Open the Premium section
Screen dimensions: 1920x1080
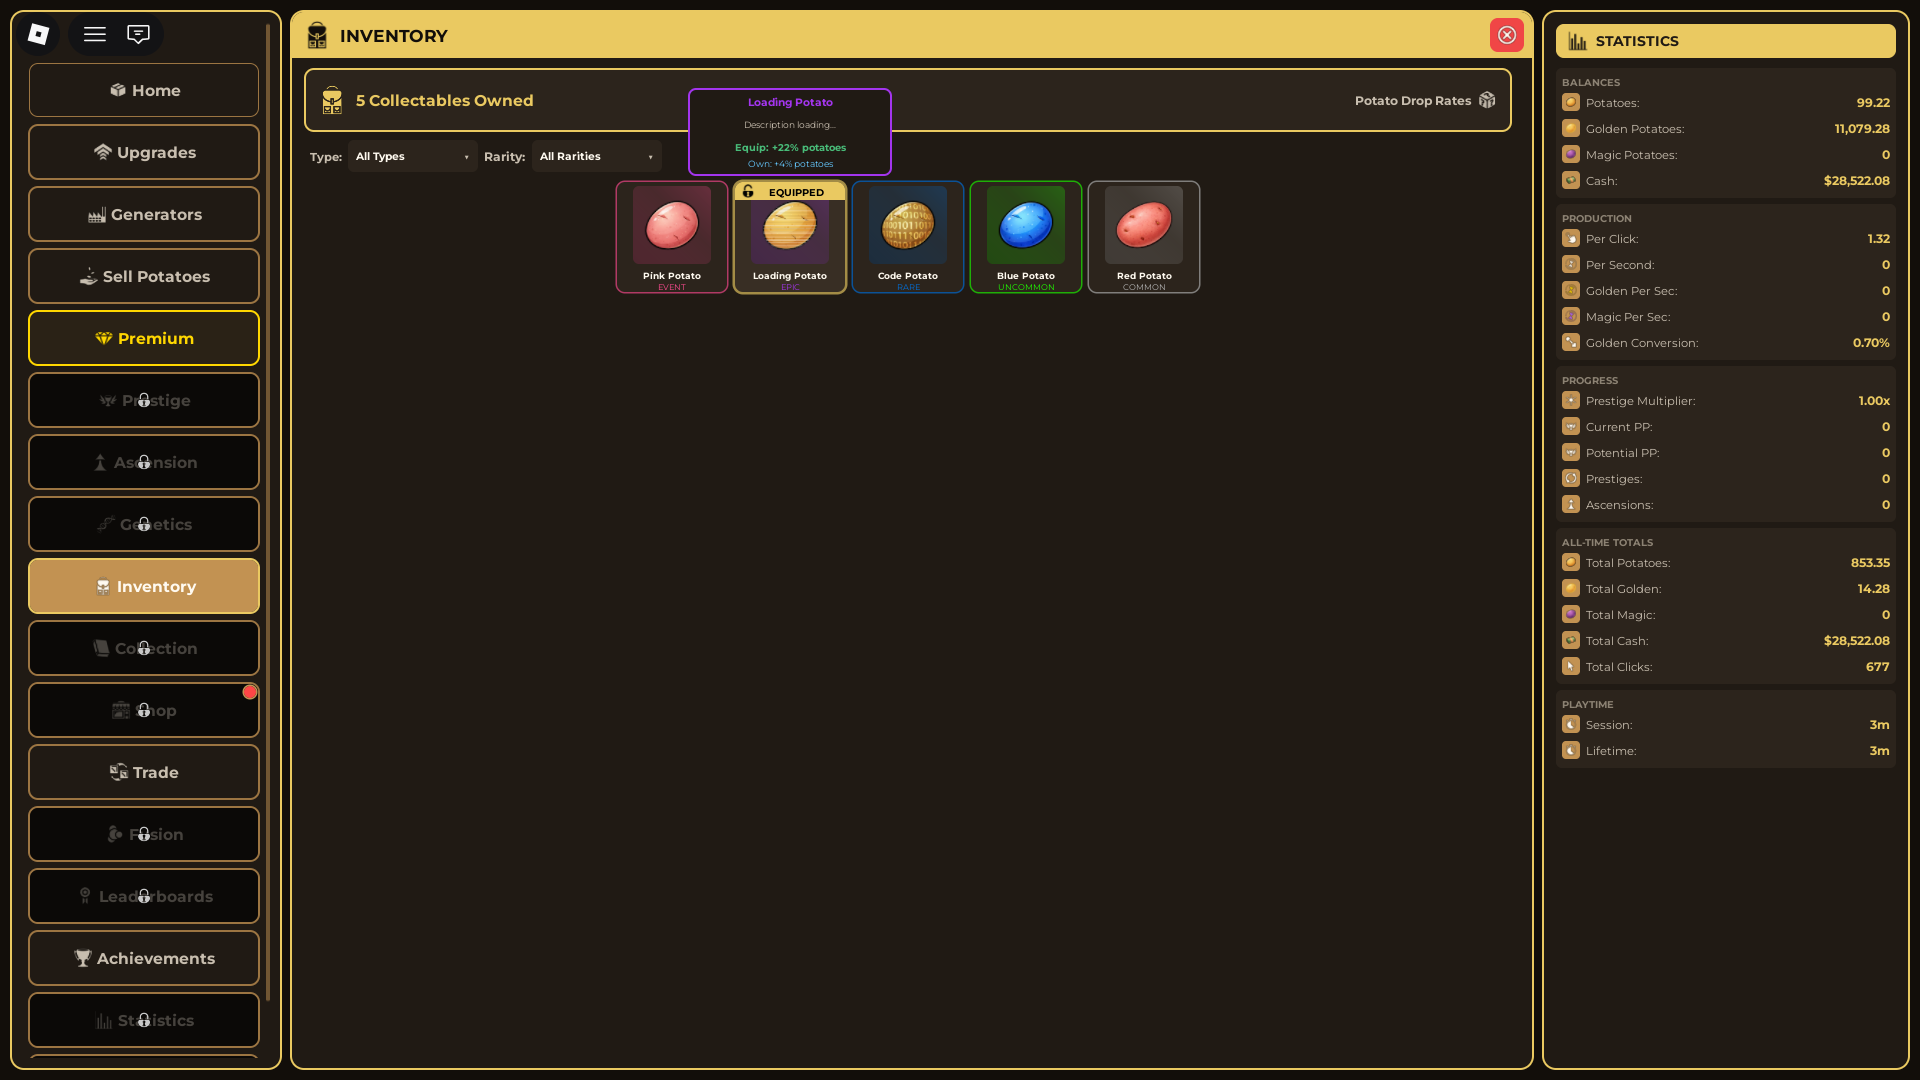click(x=144, y=338)
